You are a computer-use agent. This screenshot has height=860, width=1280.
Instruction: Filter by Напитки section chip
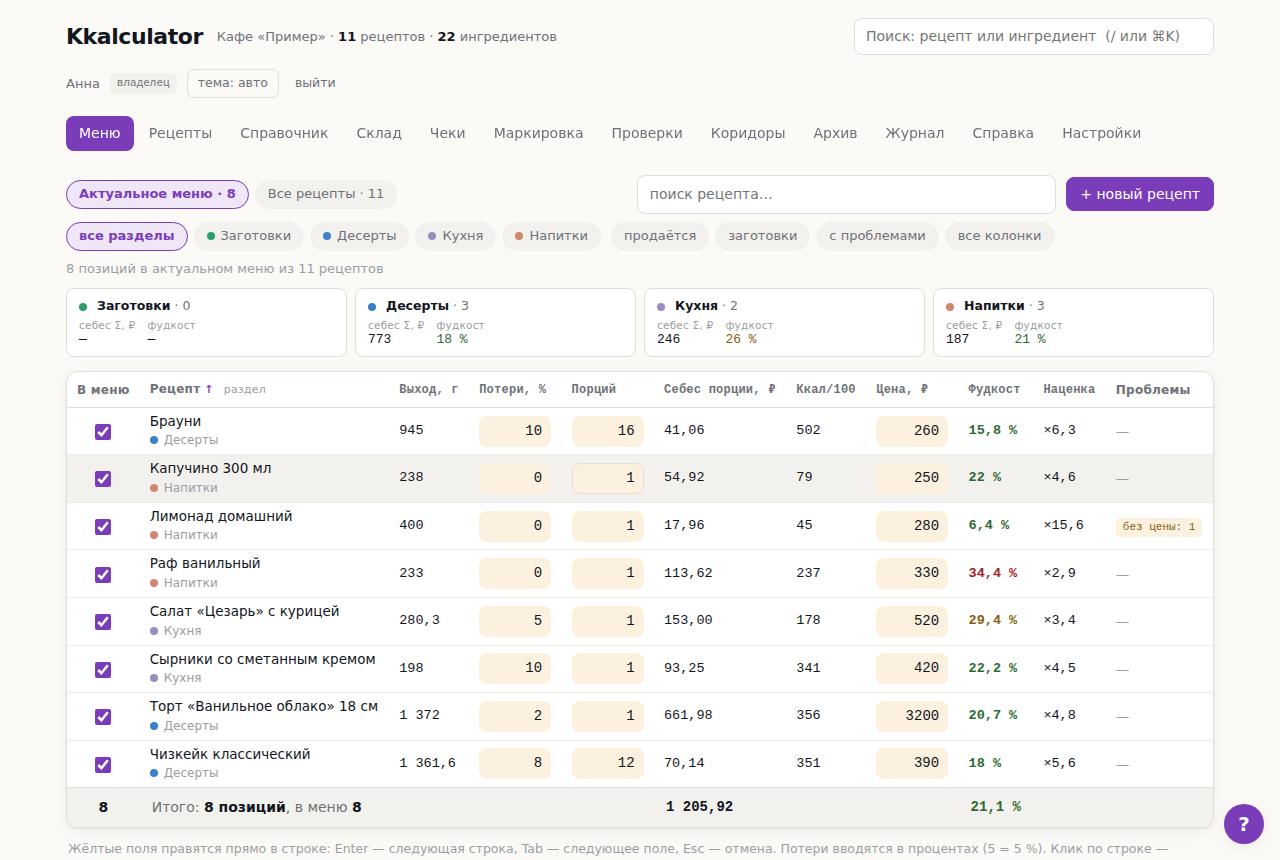[x=551, y=236]
